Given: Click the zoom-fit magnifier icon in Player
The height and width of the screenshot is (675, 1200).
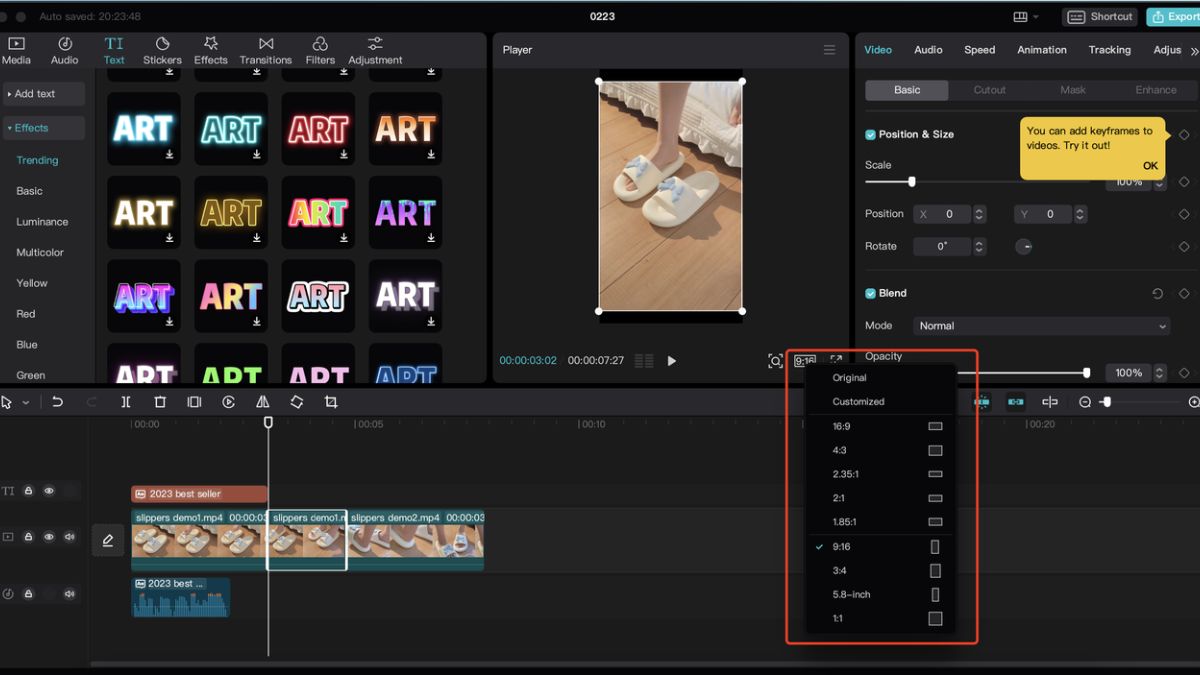Looking at the screenshot, I should tap(775, 361).
